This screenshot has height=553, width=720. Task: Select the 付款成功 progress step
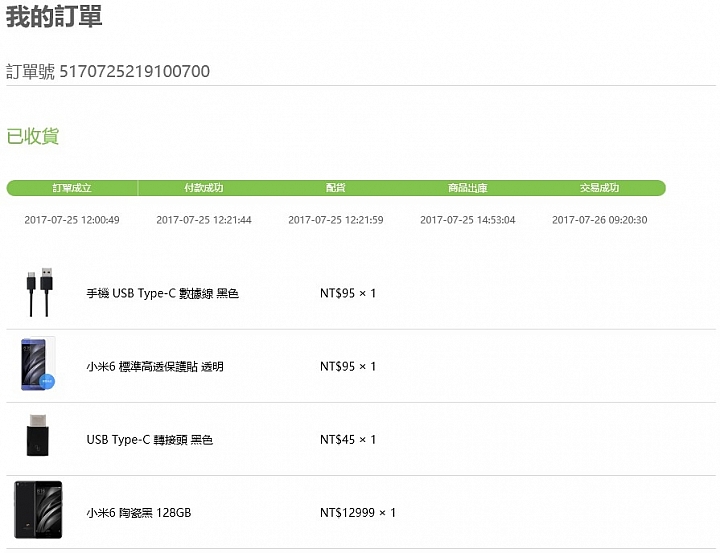(x=204, y=188)
